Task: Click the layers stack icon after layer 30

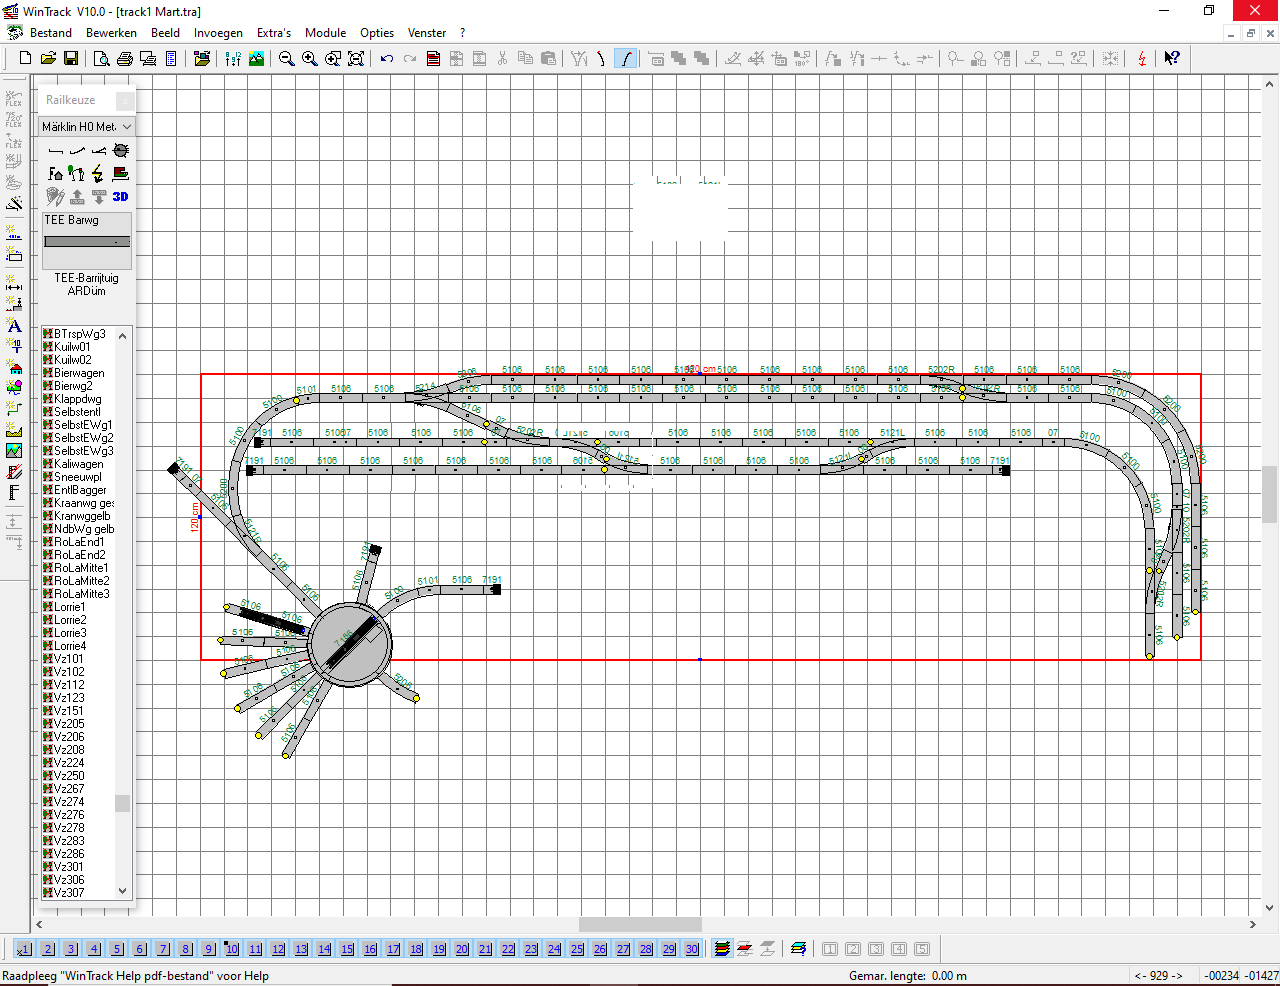Action: click(x=722, y=949)
